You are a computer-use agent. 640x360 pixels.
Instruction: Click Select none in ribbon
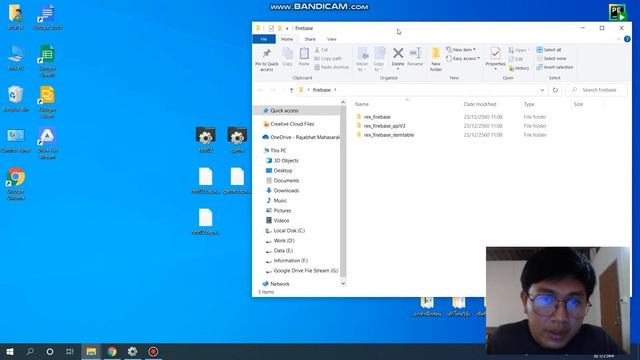(x=551, y=58)
